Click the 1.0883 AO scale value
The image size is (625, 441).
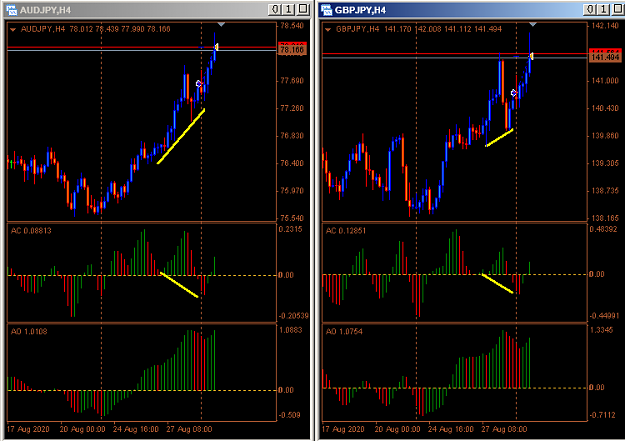[291, 330]
